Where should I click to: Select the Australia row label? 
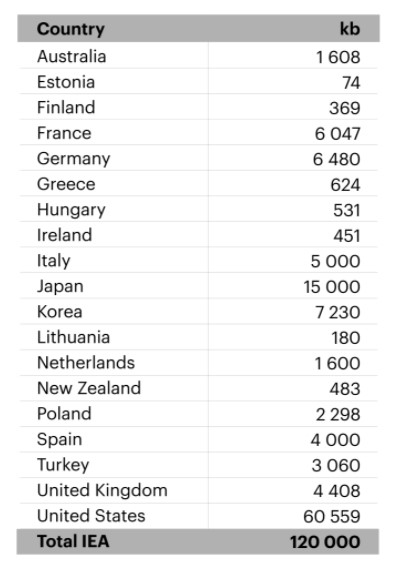click(x=71, y=57)
